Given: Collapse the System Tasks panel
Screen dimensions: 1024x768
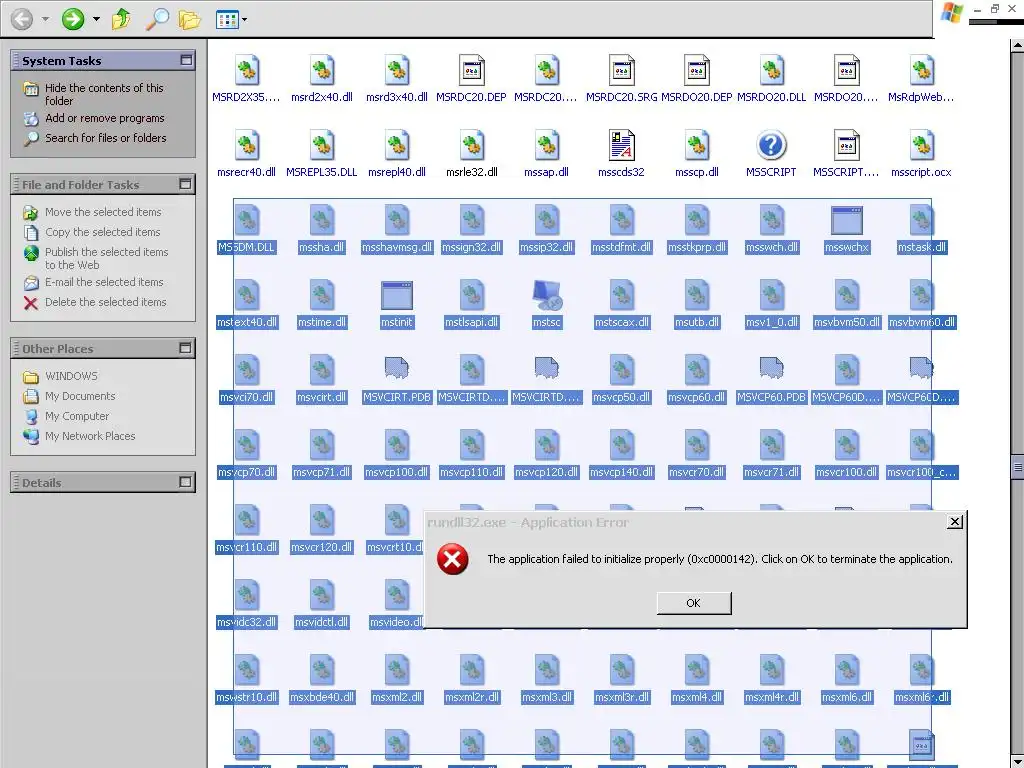Looking at the screenshot, I should pyautogui.click(x=186, y=60).
